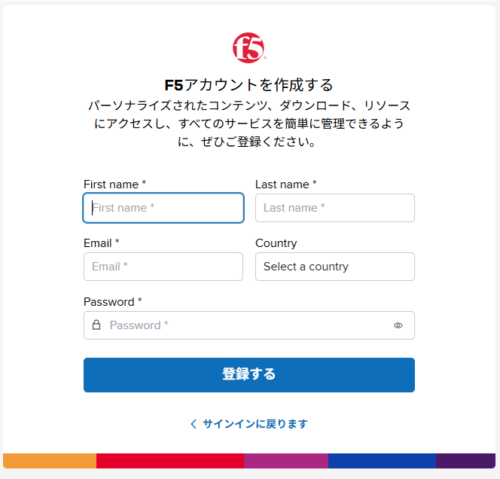Click inside the Password text field

coord(249,325)
